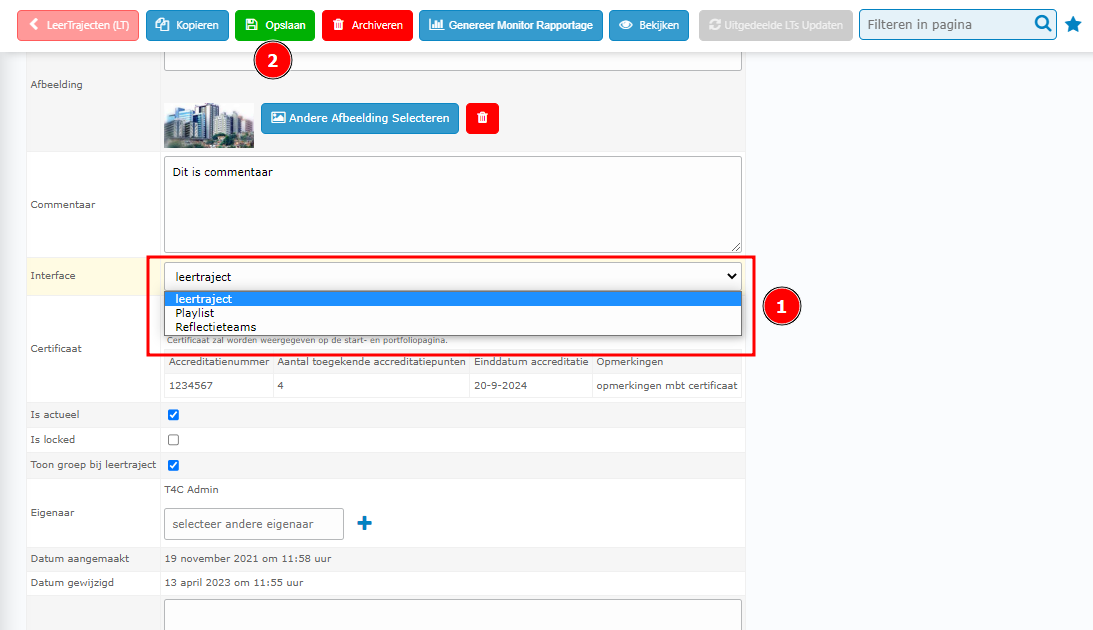Click the red trash icon beside the image

coord(482,118)
